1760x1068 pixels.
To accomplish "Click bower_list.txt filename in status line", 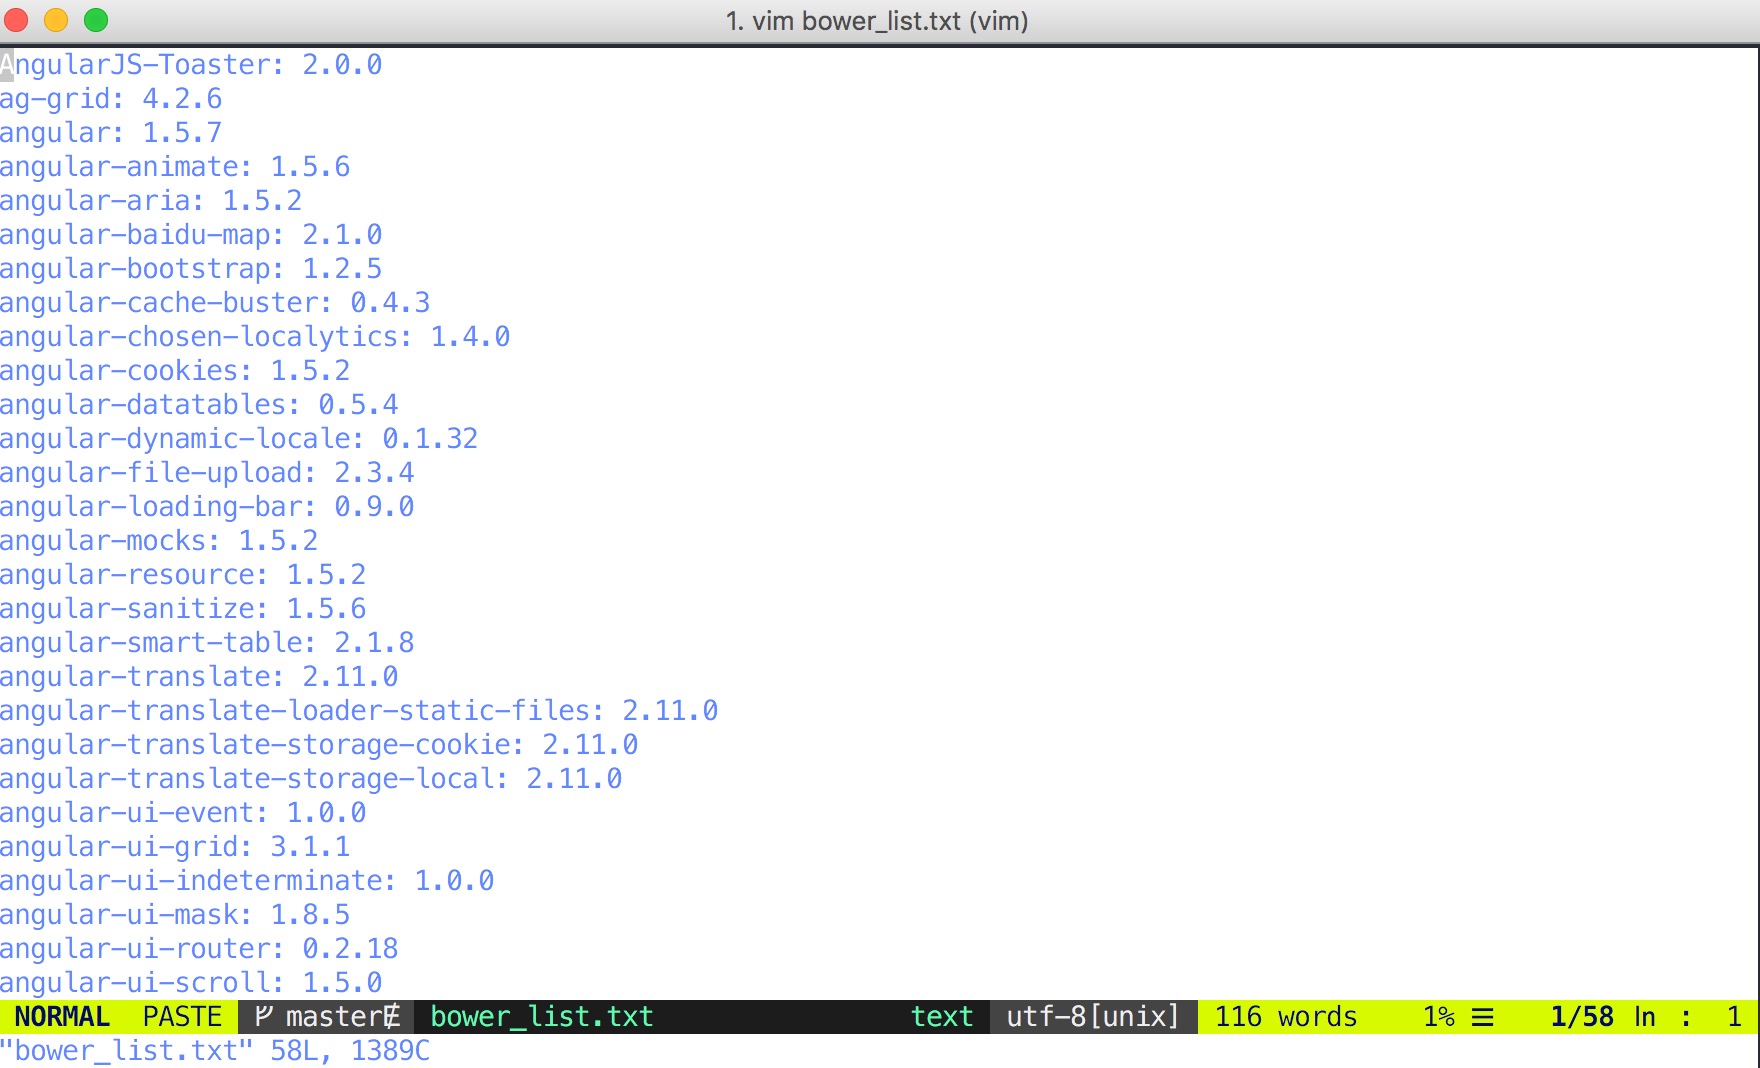I will (x=541, y=1016).
